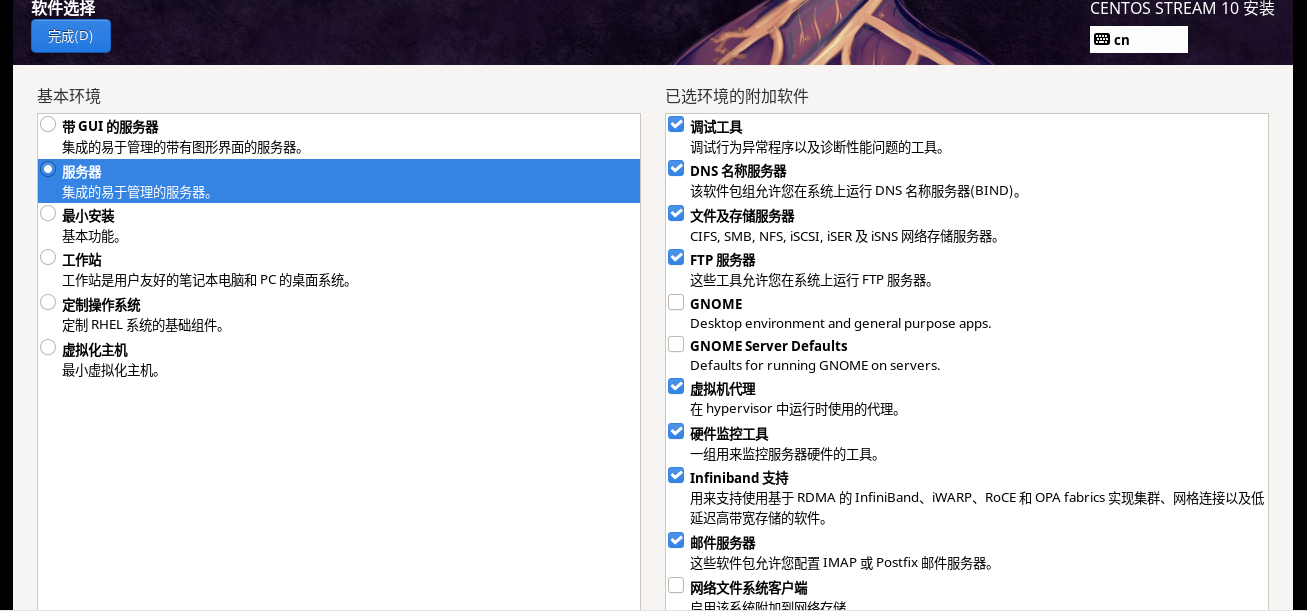Screen dimensions: 1307x611
Task: Uncheck the 调试工具 add-on
Action: click(675, 123)
